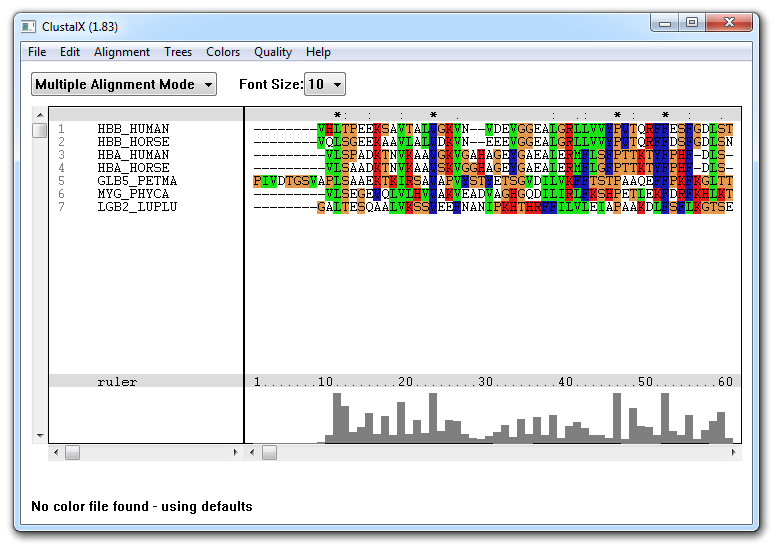Expand the Multiple Alignment Mode dropdown
The image size is (778, 551).
pyautogui.click(x=124, y=85)
